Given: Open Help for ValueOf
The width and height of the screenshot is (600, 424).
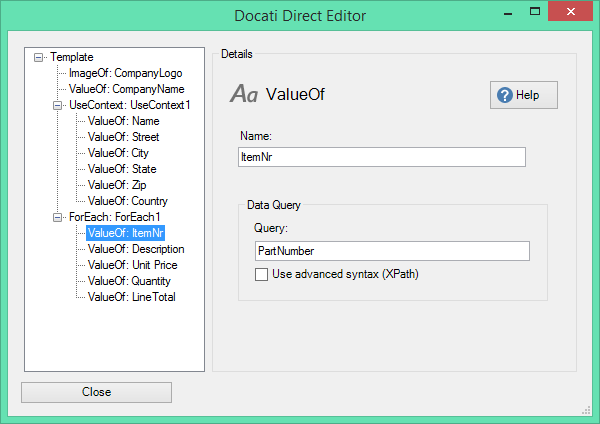Looking at the screenshot, I should click(524, 95).
